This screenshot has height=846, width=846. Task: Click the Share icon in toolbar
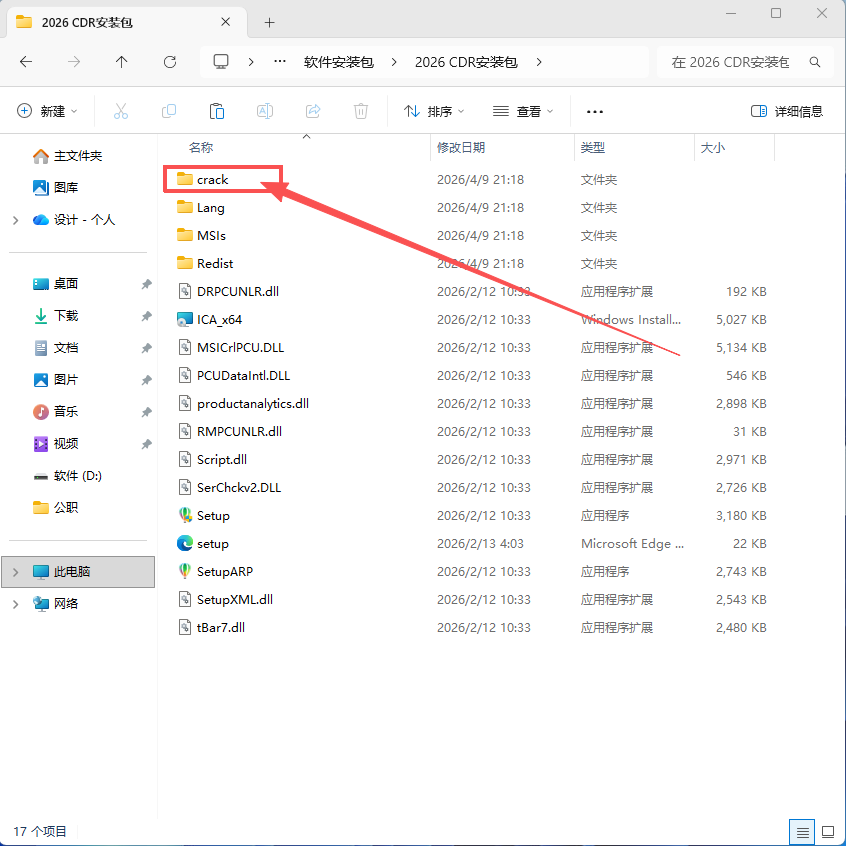pyautogui.click(x=313, y=111)
